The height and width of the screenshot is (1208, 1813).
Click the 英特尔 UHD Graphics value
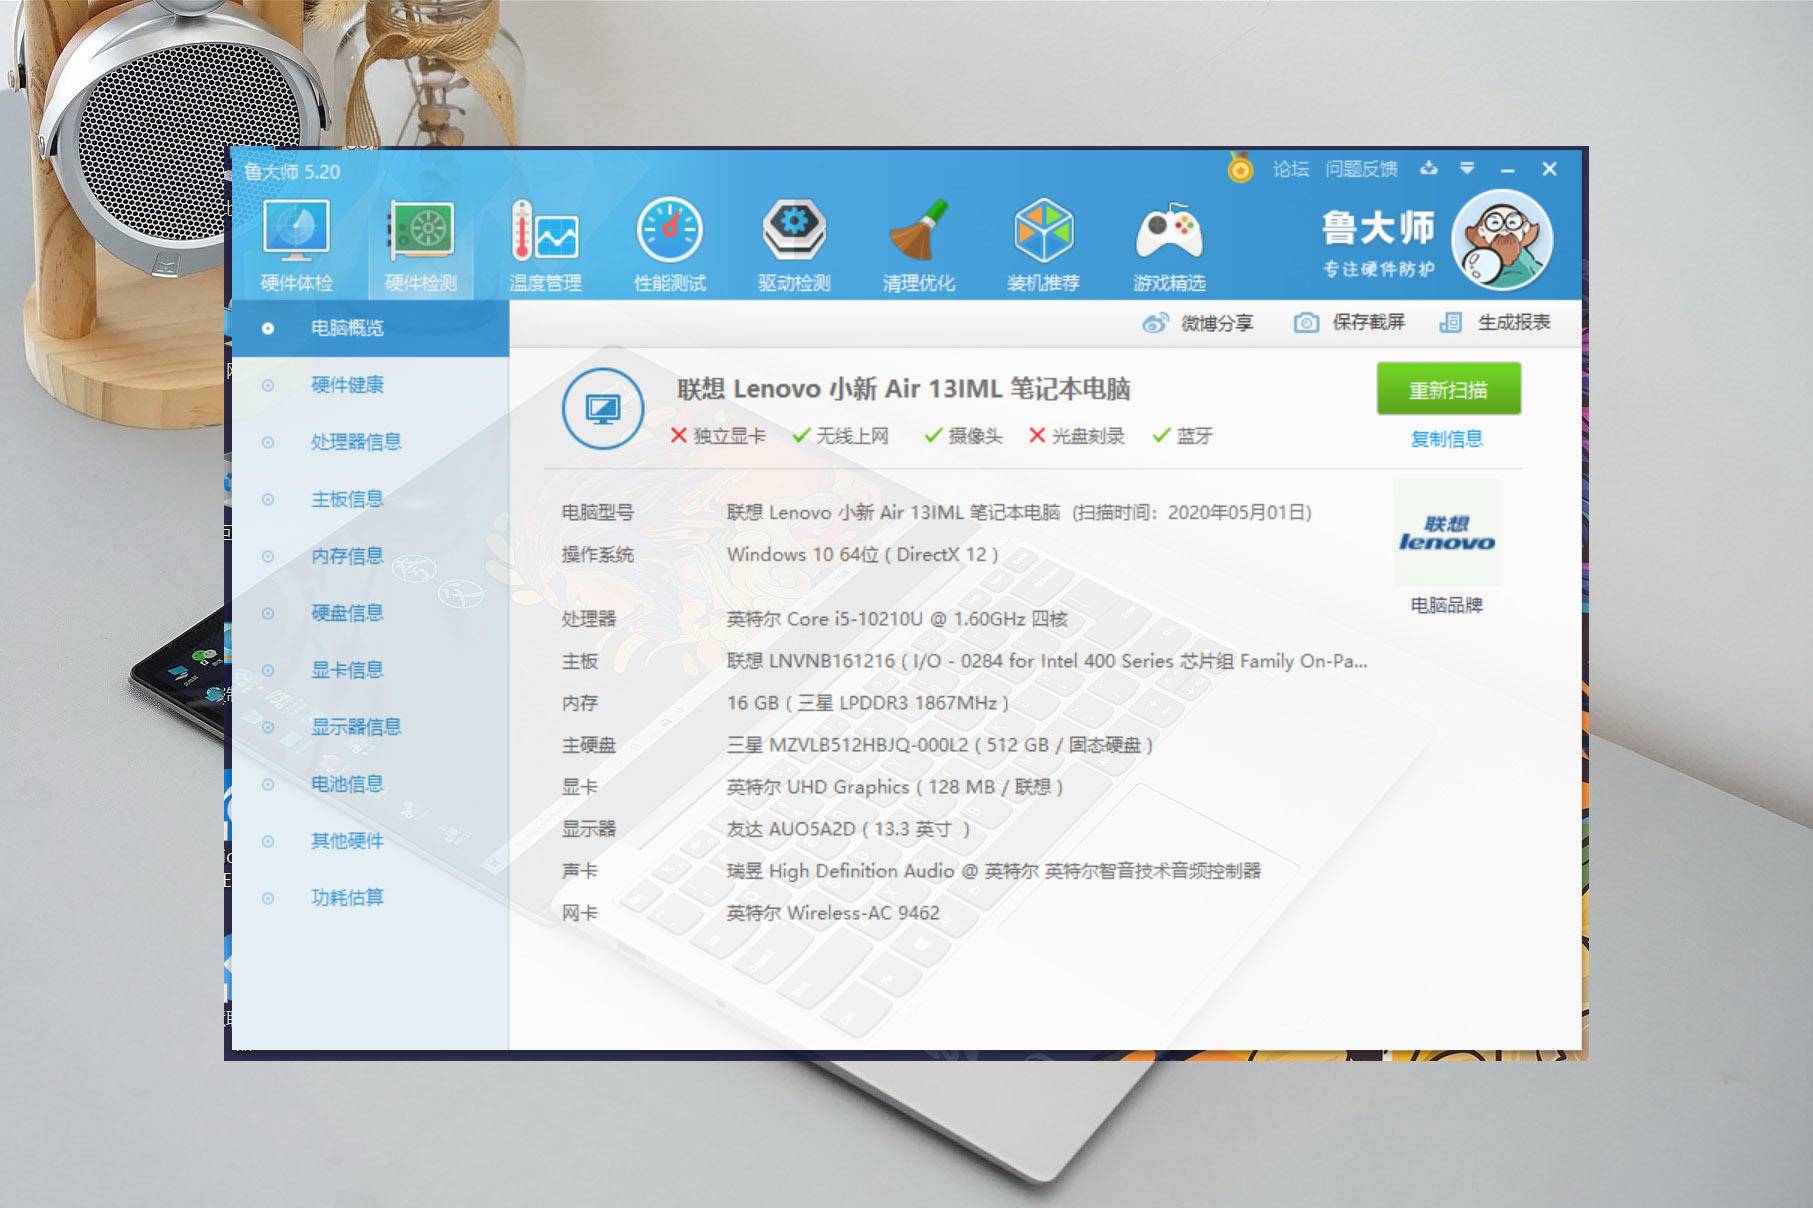tap(895, 787)
